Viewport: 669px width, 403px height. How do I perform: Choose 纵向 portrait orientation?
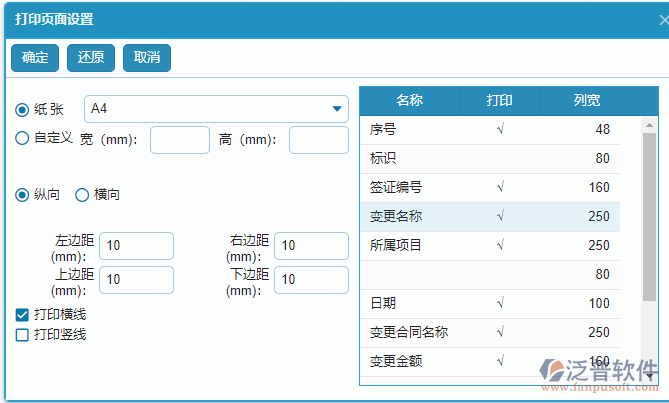[22, 195]
